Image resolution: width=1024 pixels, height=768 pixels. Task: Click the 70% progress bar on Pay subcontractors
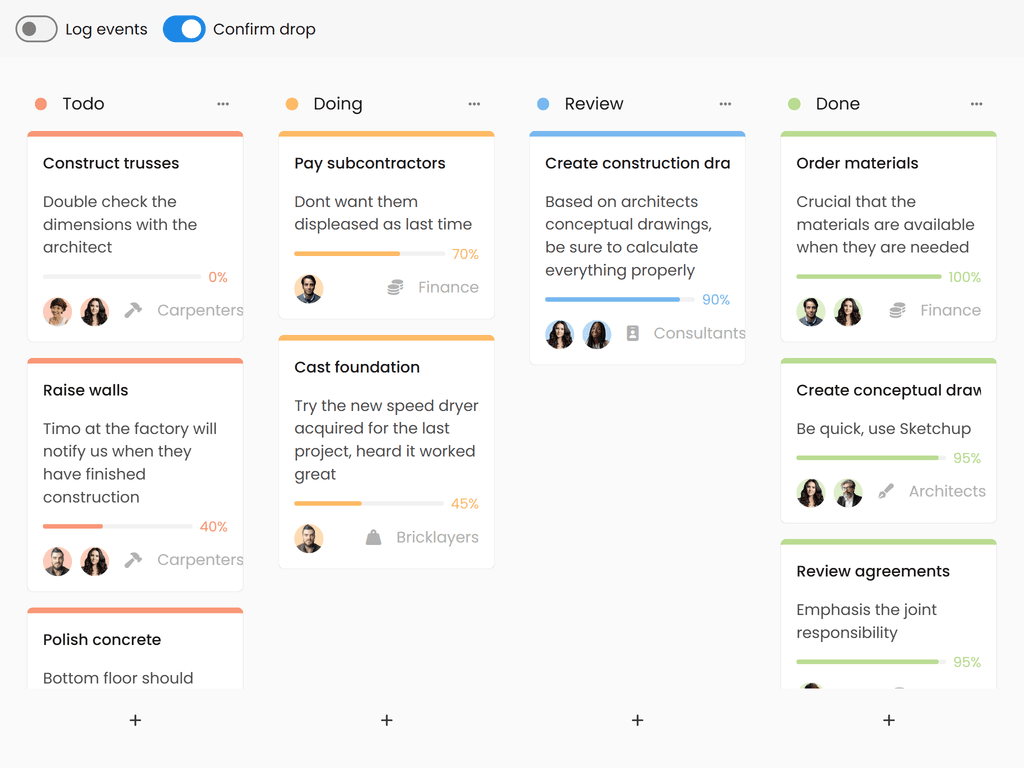[369, 254]
